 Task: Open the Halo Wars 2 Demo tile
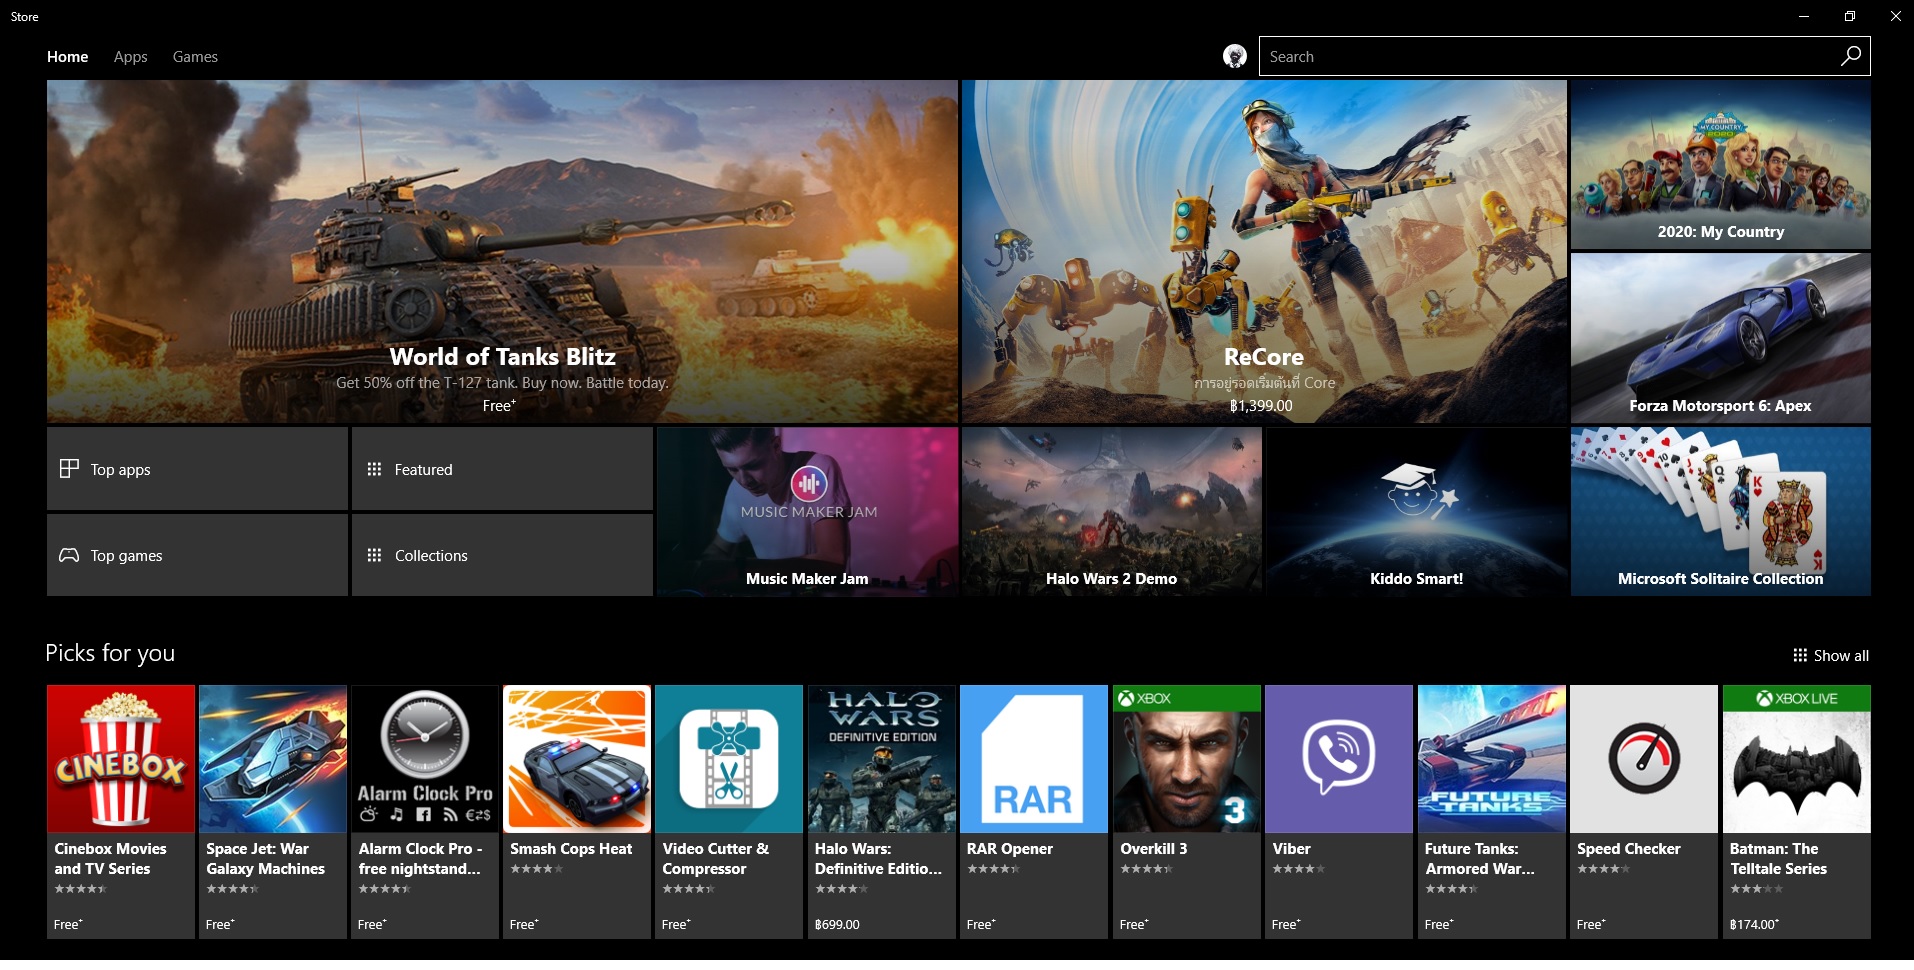[1111, 512]
